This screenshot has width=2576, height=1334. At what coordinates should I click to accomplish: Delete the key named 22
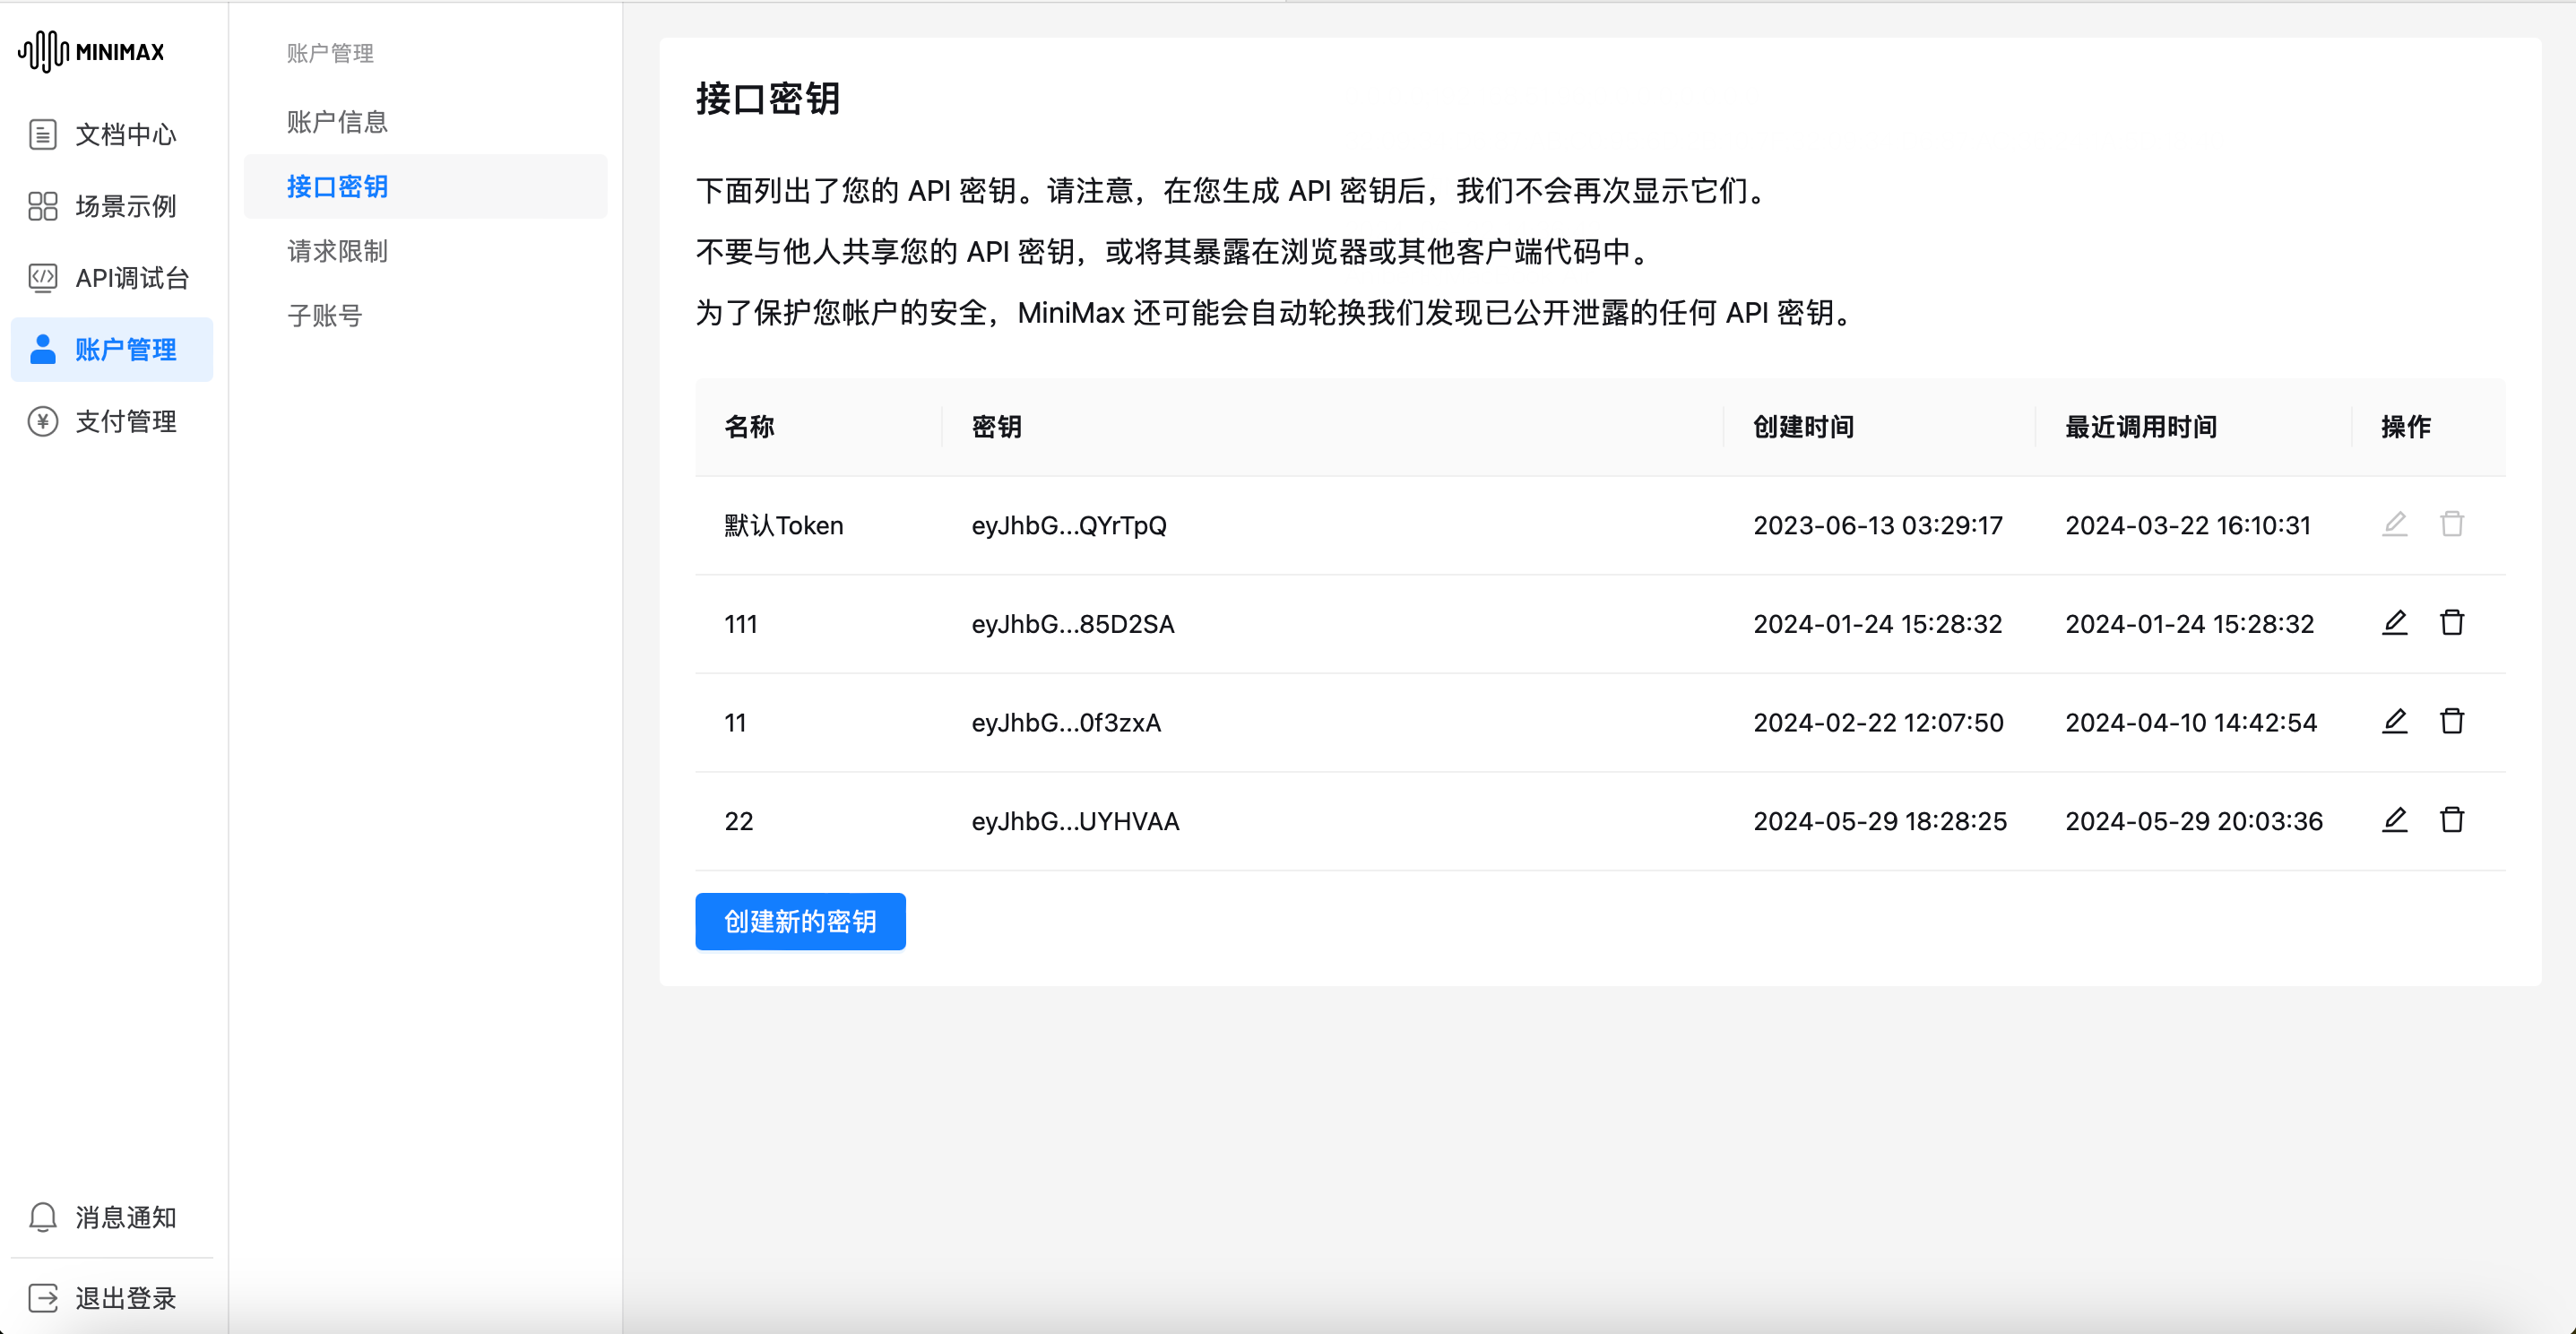(x=2452, y=820)
